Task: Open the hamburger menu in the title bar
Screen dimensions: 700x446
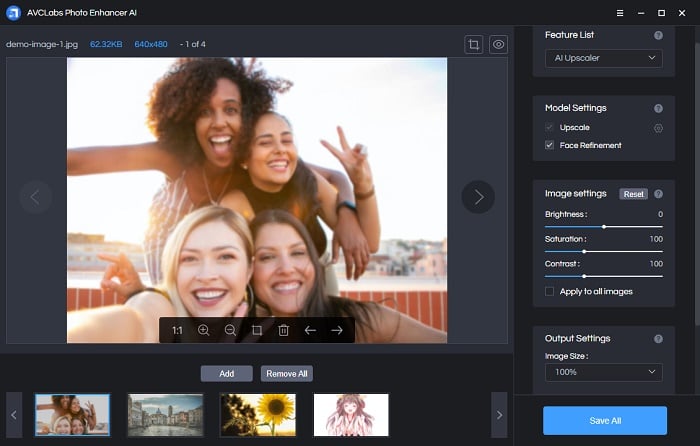Action: pos(620,13)
